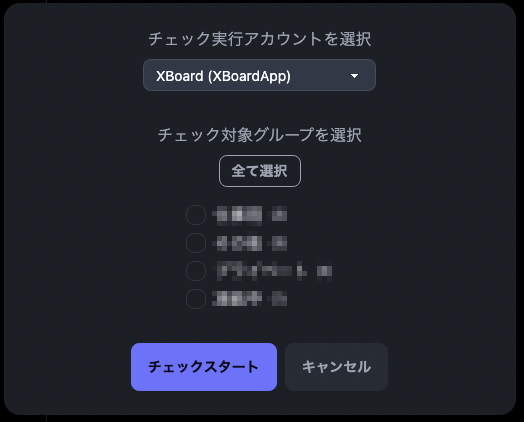This screenshot has height=422, width=524.
Task: Tick the fourth group's round checkbox
Action: click(x=196, y=299)
